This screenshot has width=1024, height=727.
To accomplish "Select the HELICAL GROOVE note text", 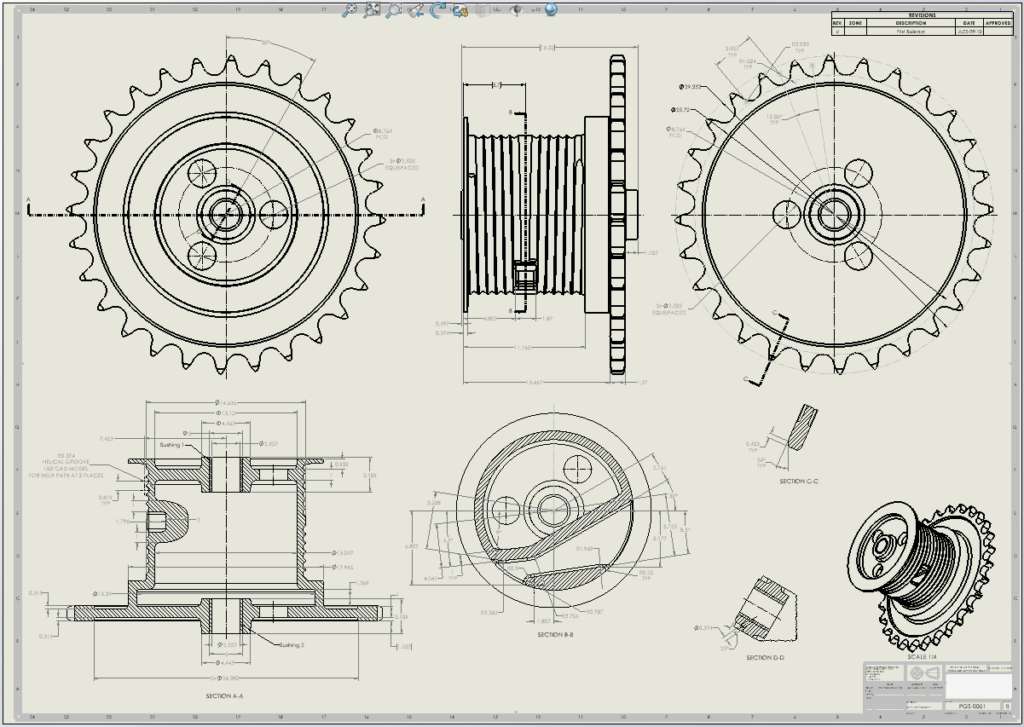I will [65, 466].
